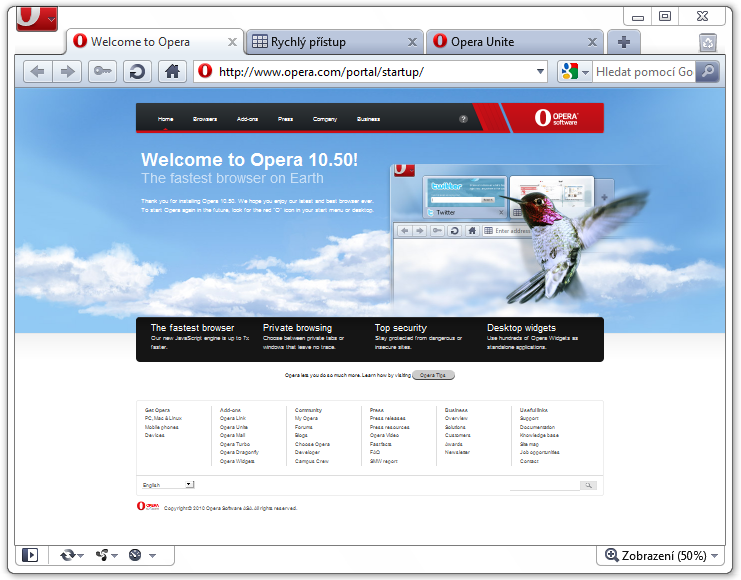Click the magnifier search button in toolbar
Viewport: 741px width, 580px height.
(x=707, y=72)
